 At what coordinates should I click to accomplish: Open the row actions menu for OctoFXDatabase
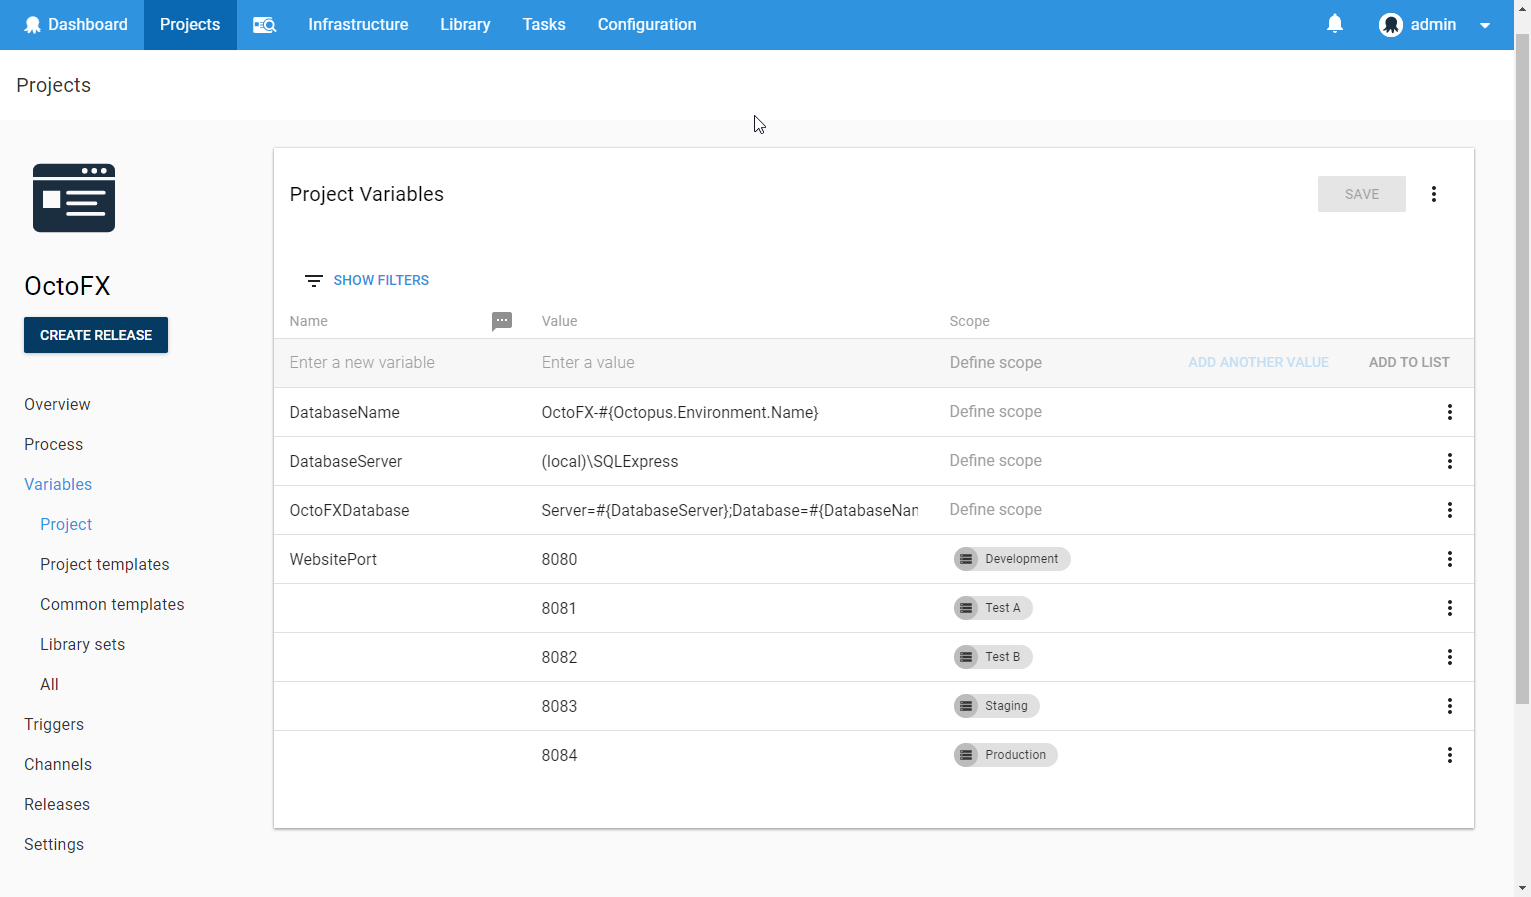(1450, 510)
